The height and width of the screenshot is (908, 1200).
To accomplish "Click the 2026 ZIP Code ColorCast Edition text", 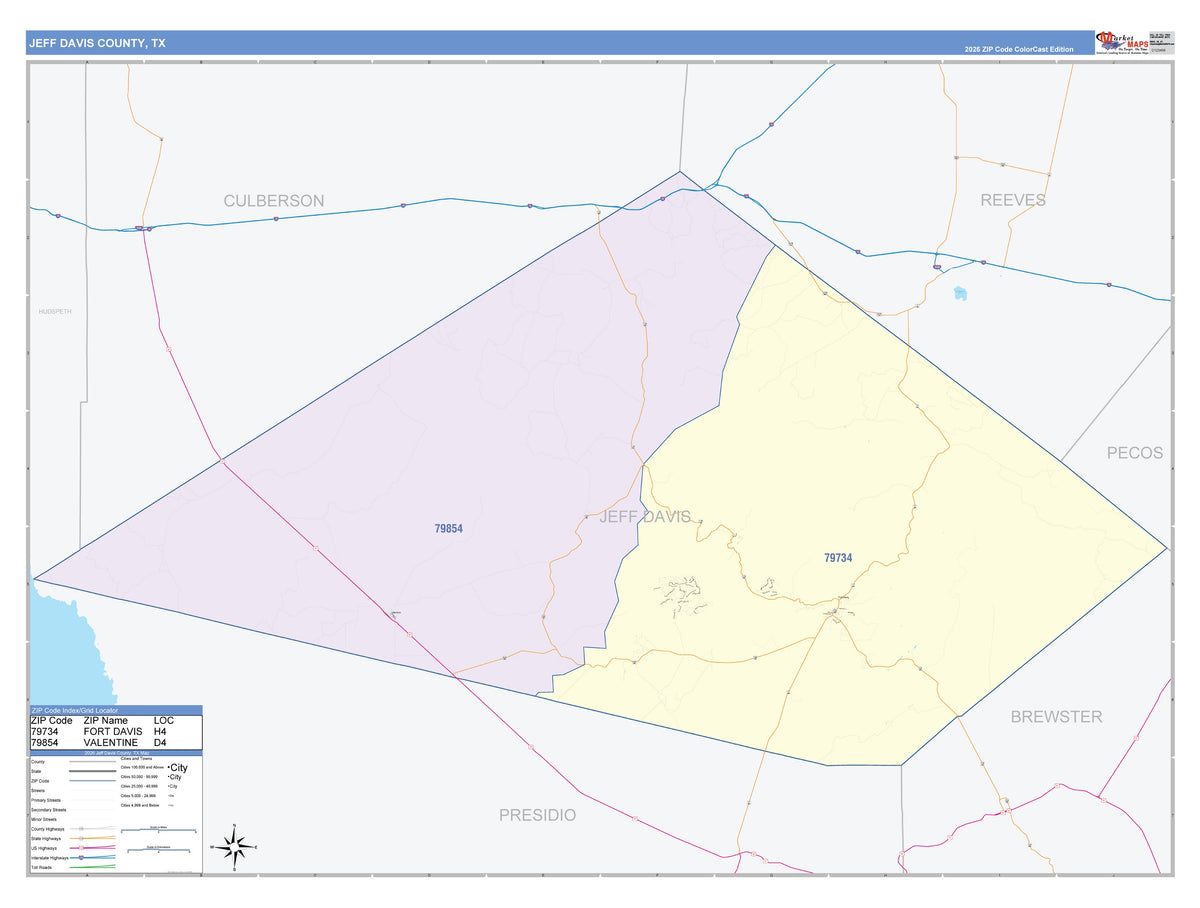I will coord(1019,49).
